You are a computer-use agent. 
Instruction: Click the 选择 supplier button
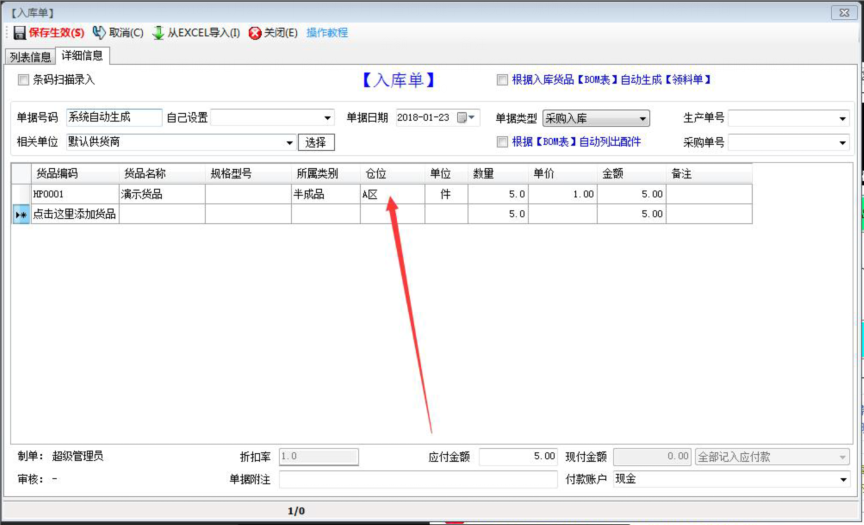click(316, 142)
